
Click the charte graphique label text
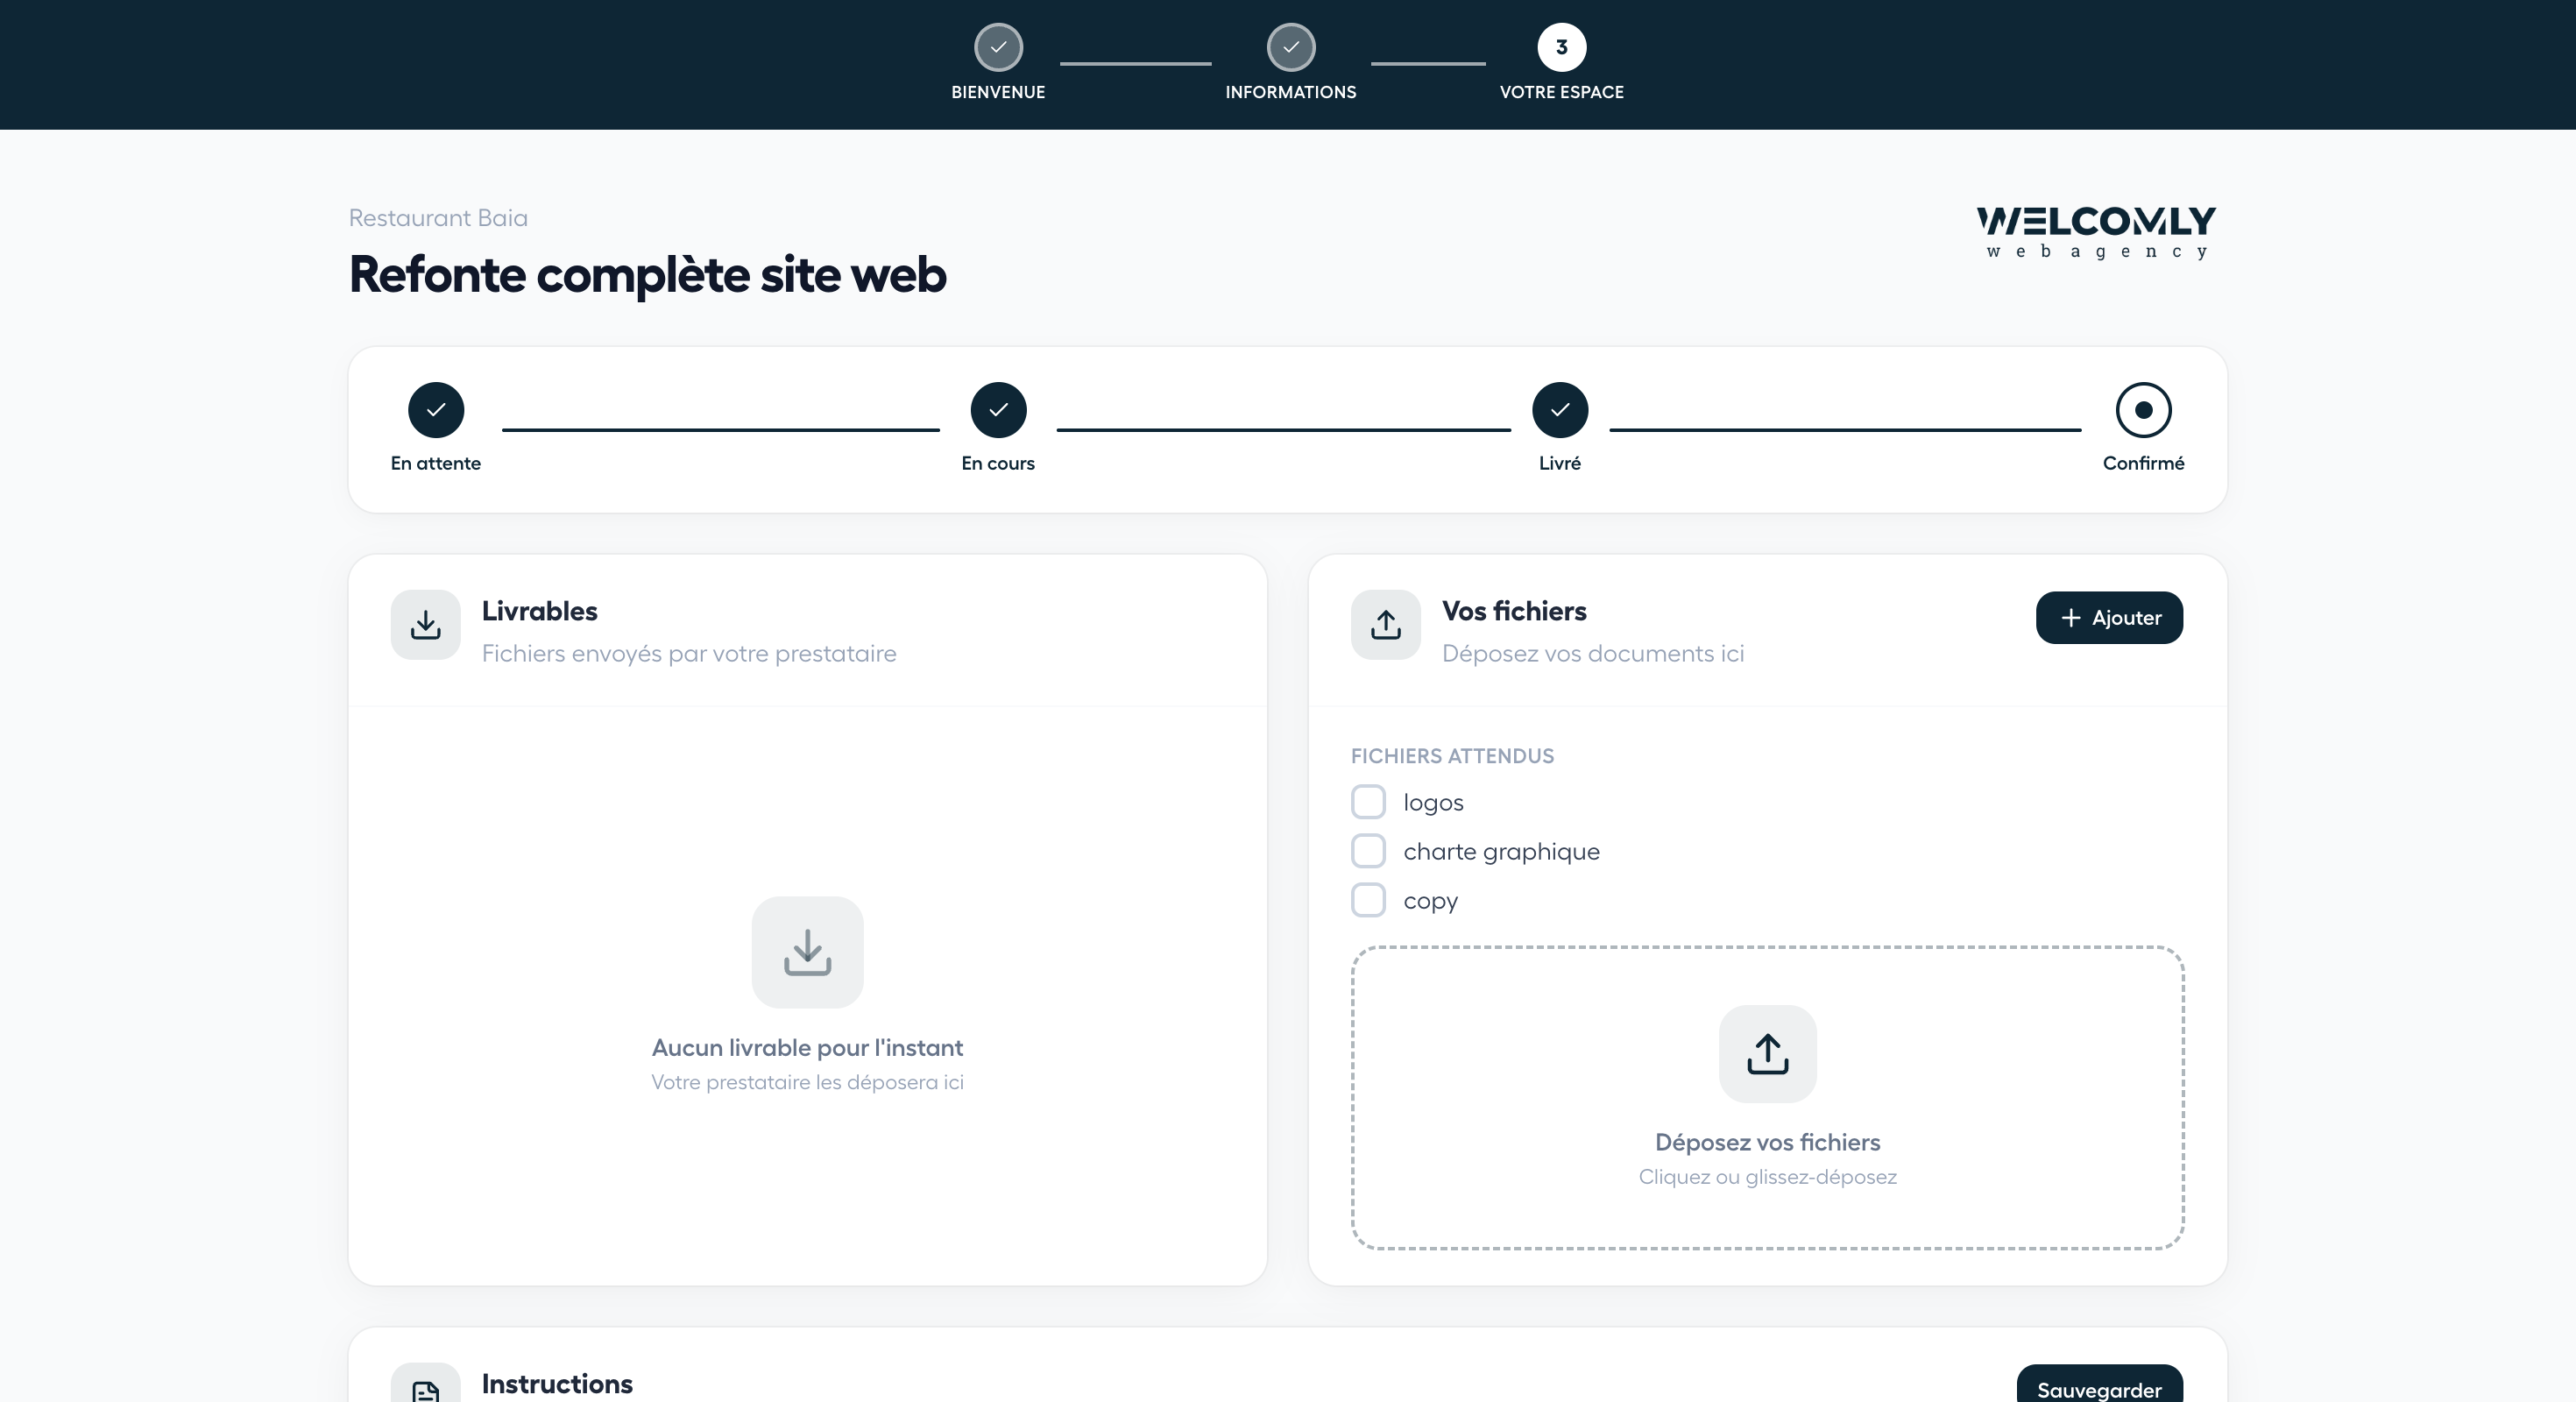point(1501,852)
